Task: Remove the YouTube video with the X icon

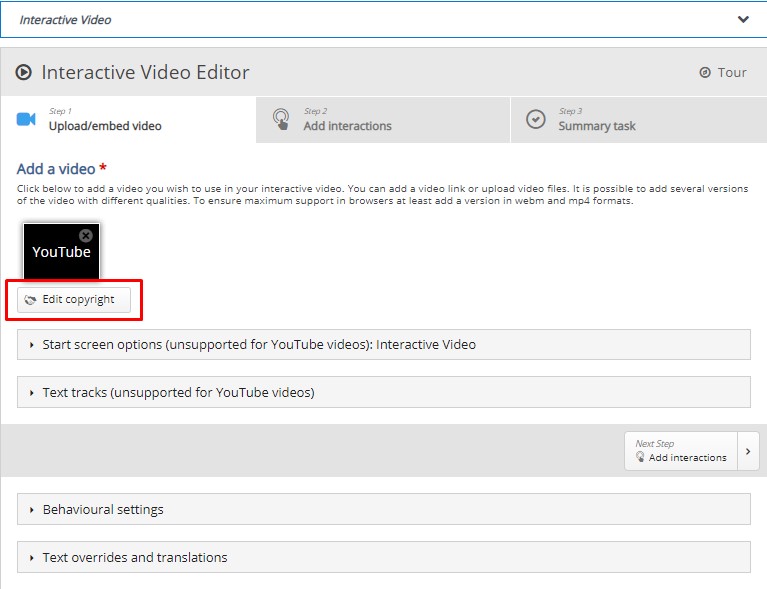Action: tap(86, 235)
